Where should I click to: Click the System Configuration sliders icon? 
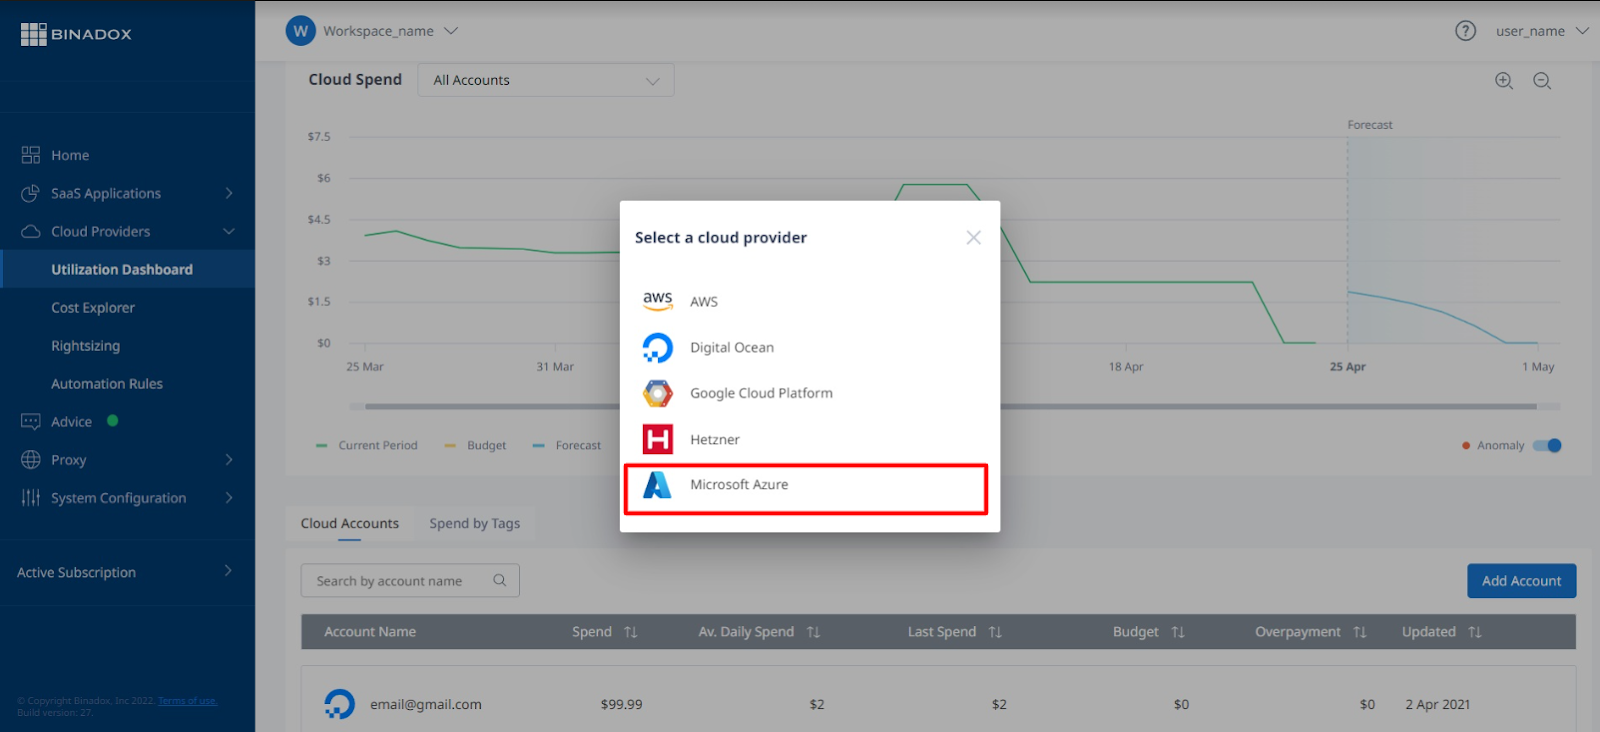pyautogui.click(x=30, y=497)
